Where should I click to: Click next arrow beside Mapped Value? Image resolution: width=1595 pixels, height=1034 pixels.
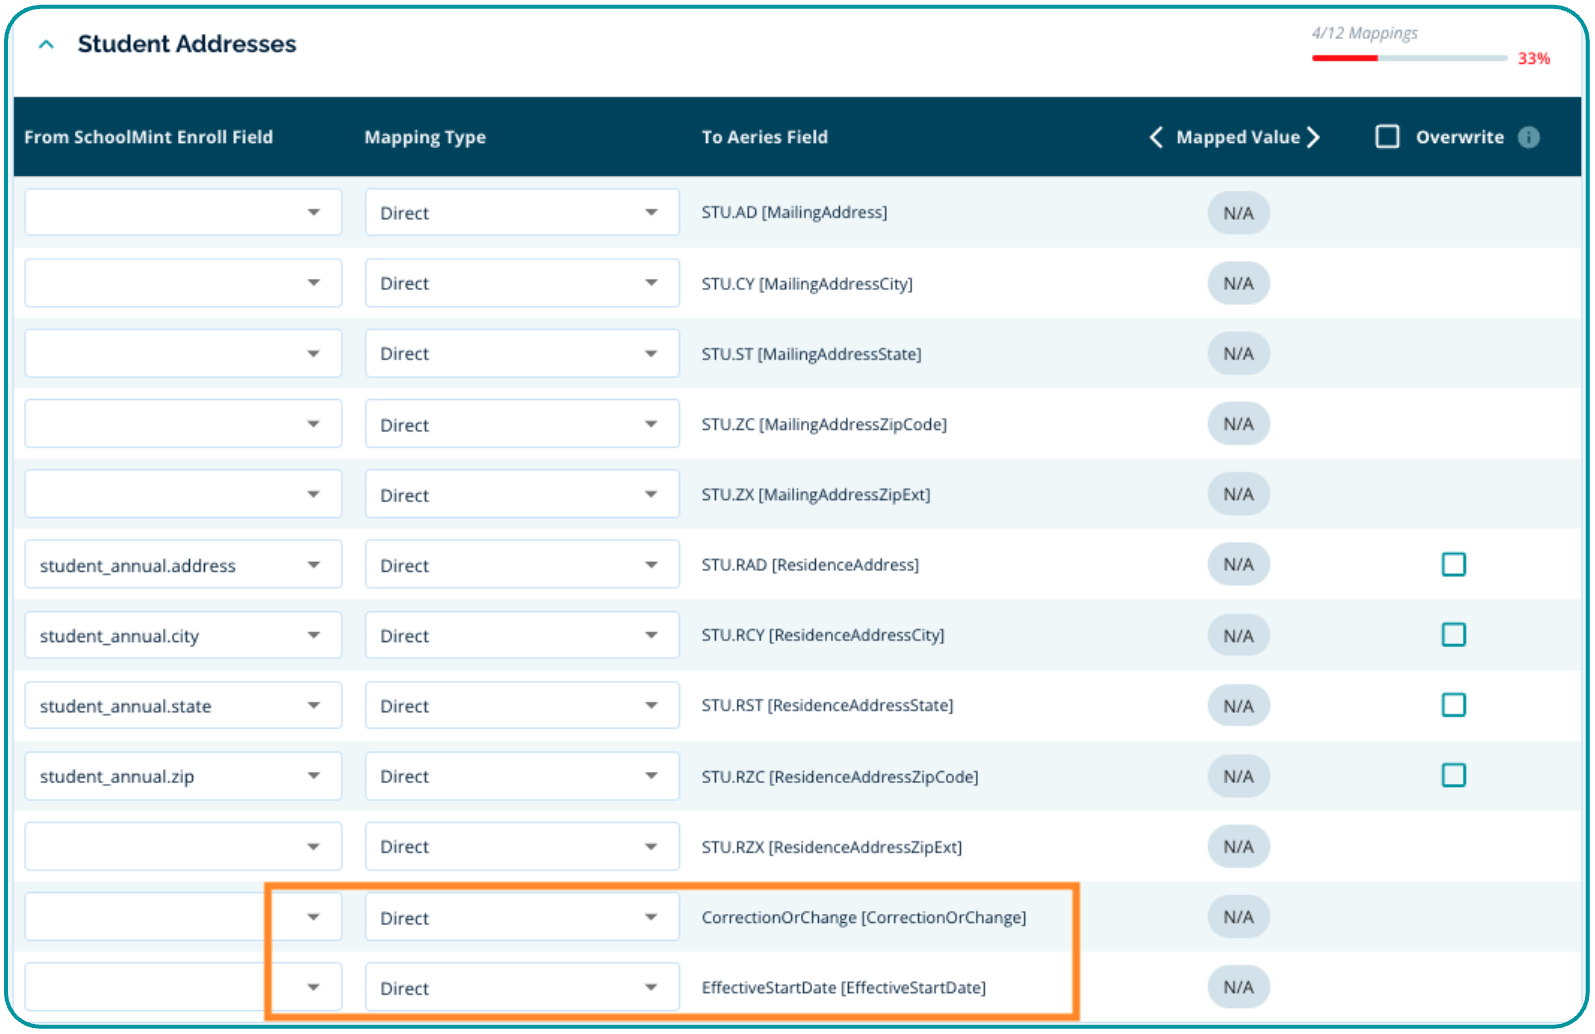tap(1313, 137)
